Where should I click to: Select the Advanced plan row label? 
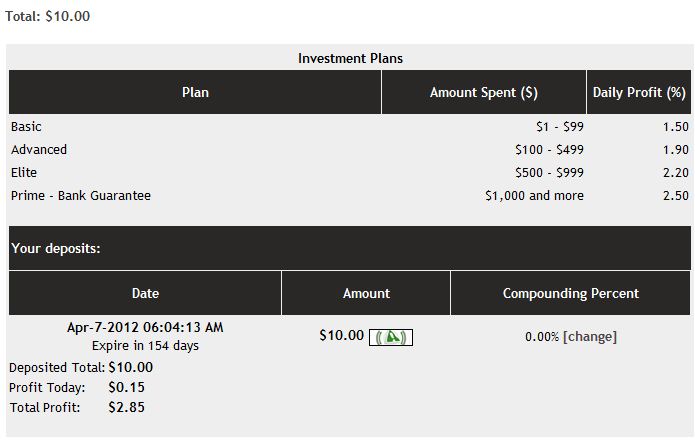[39, 150]
